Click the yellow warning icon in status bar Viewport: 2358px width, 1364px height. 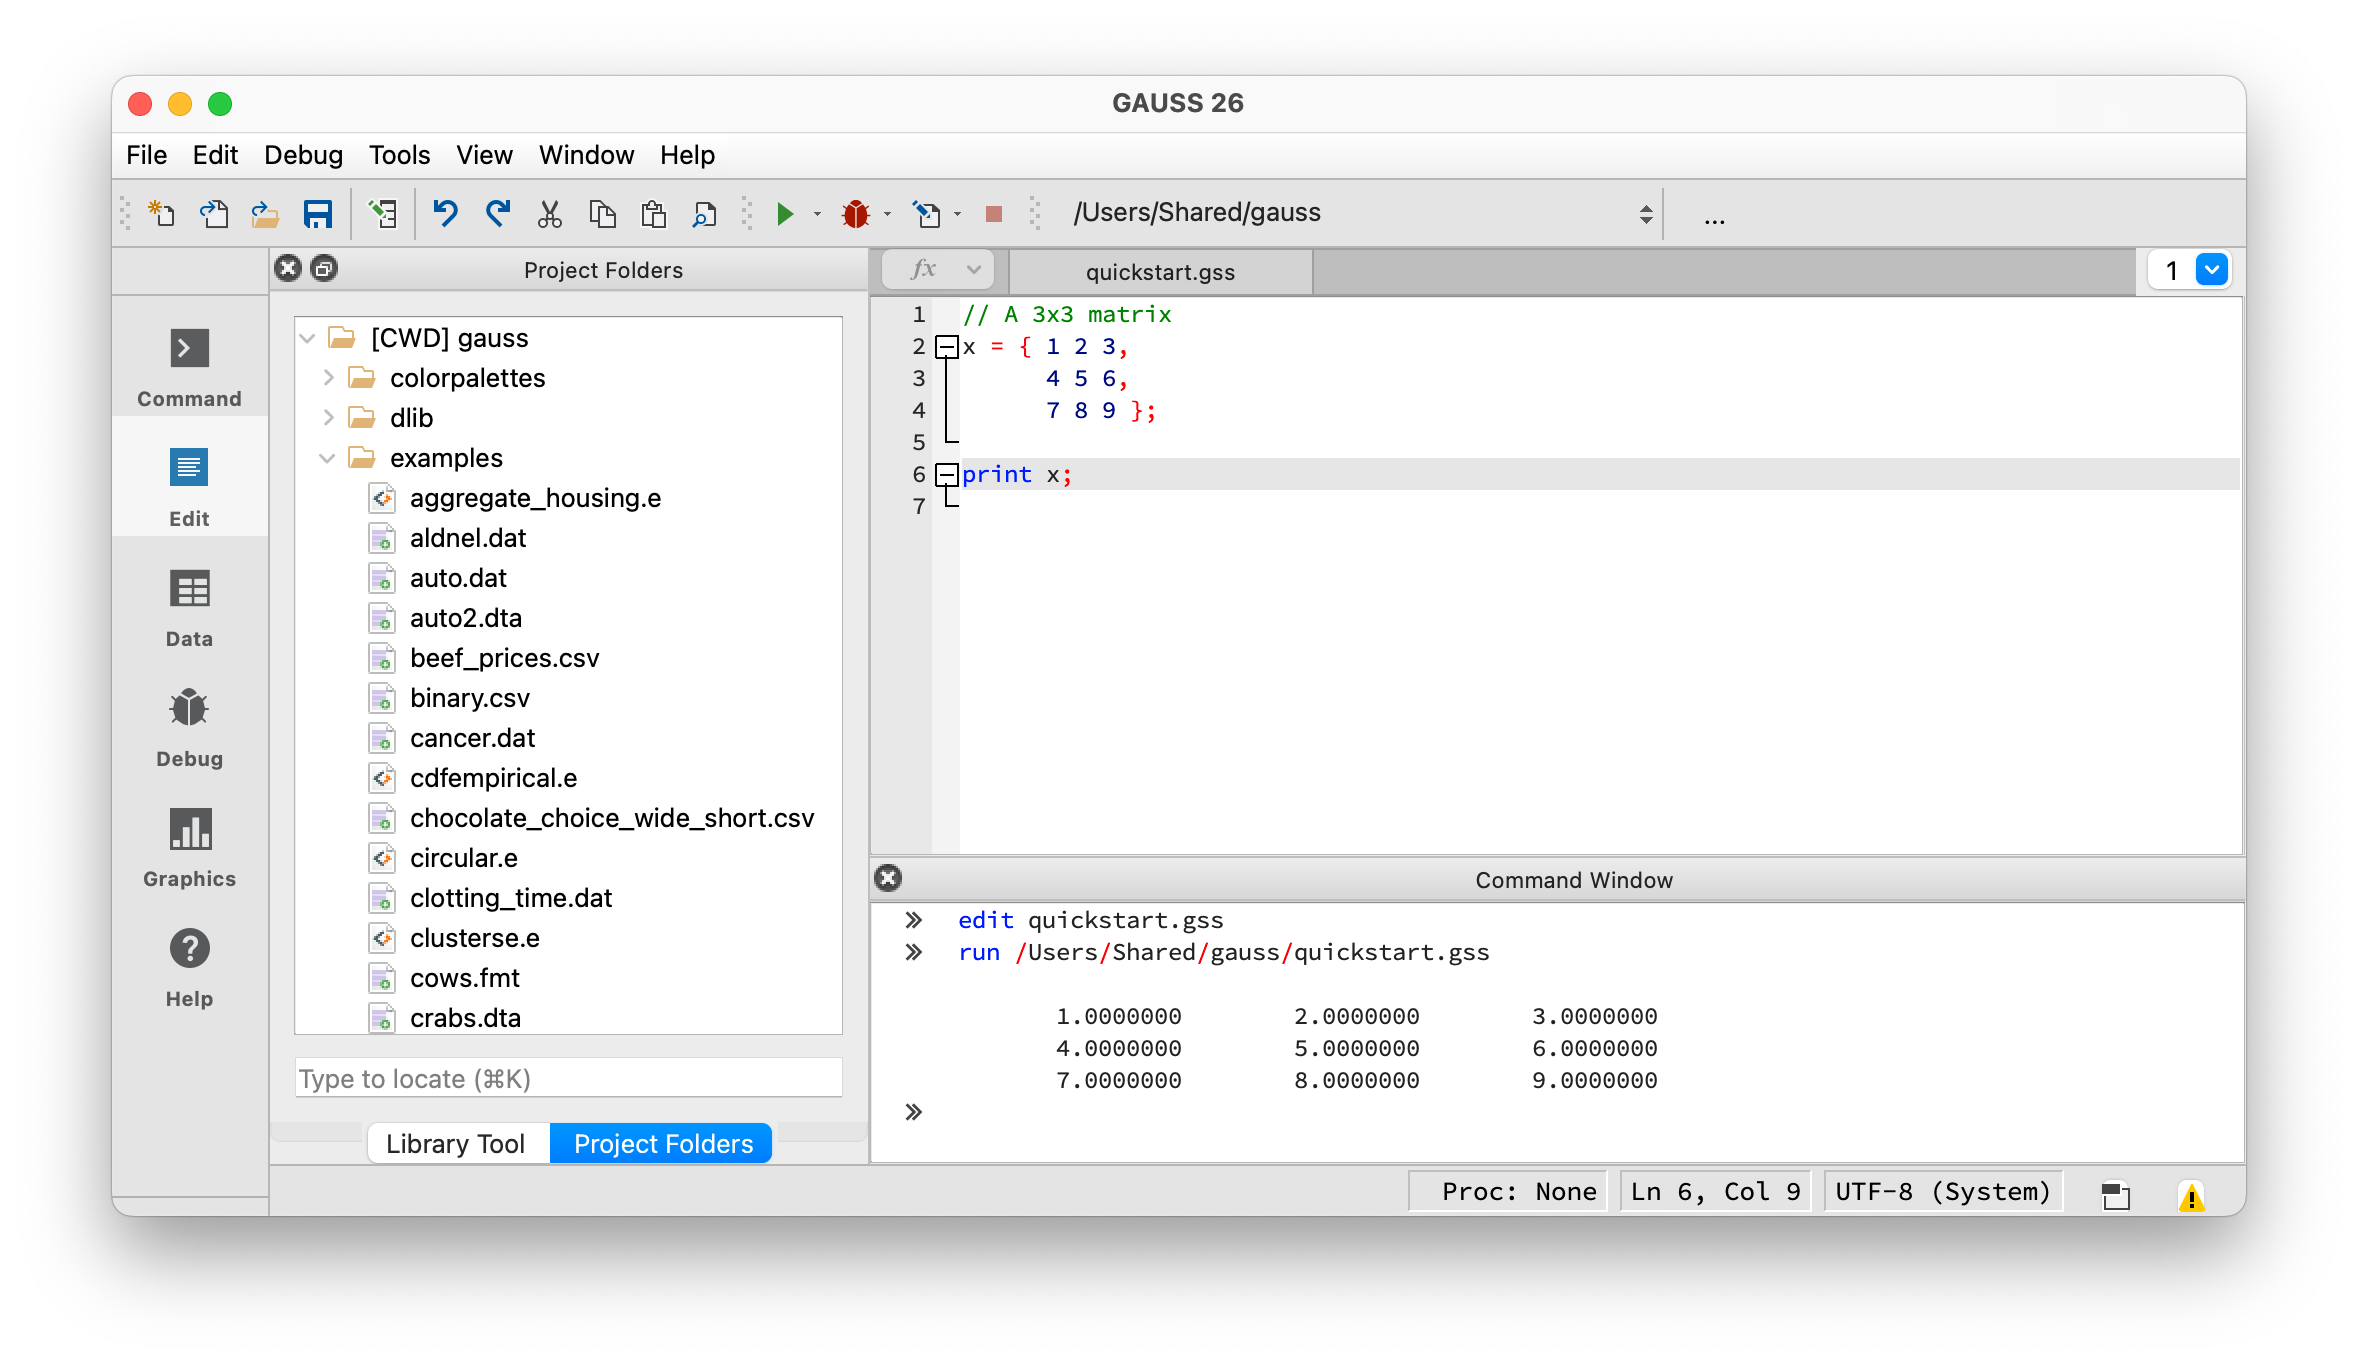point(2191,1196)
